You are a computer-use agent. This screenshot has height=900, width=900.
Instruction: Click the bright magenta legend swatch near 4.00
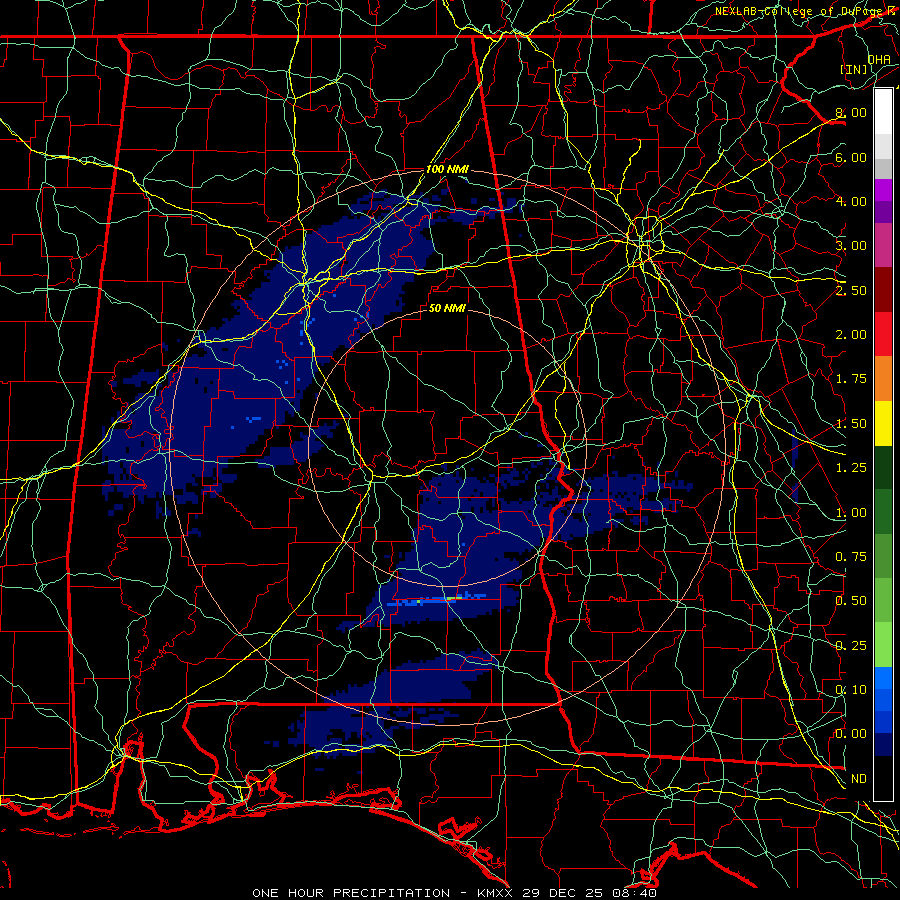coord(883,190)
